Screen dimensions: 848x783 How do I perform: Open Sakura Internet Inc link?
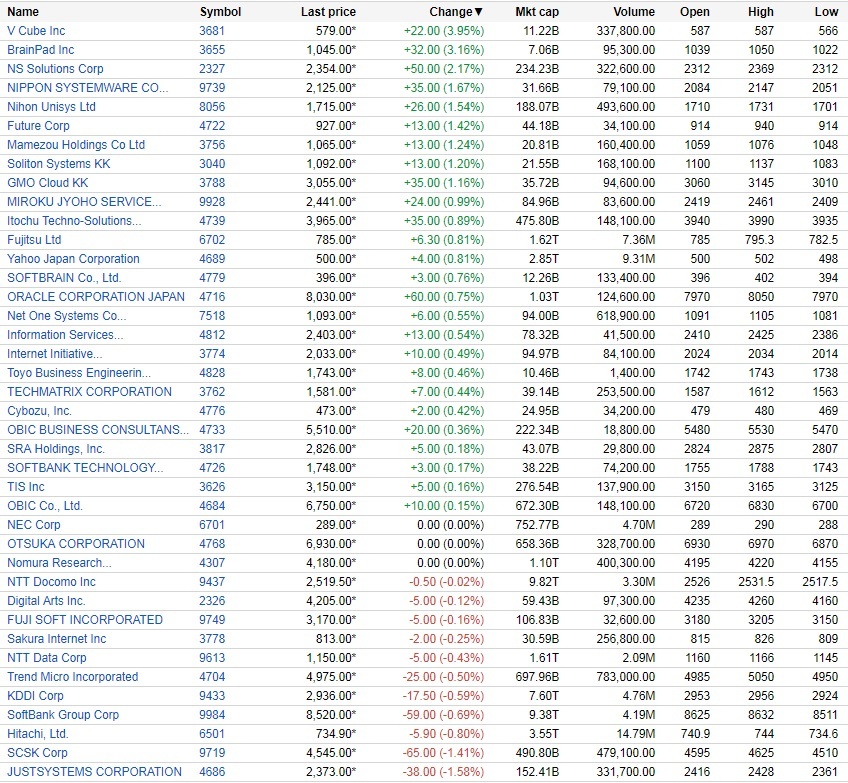click(57, 639)
